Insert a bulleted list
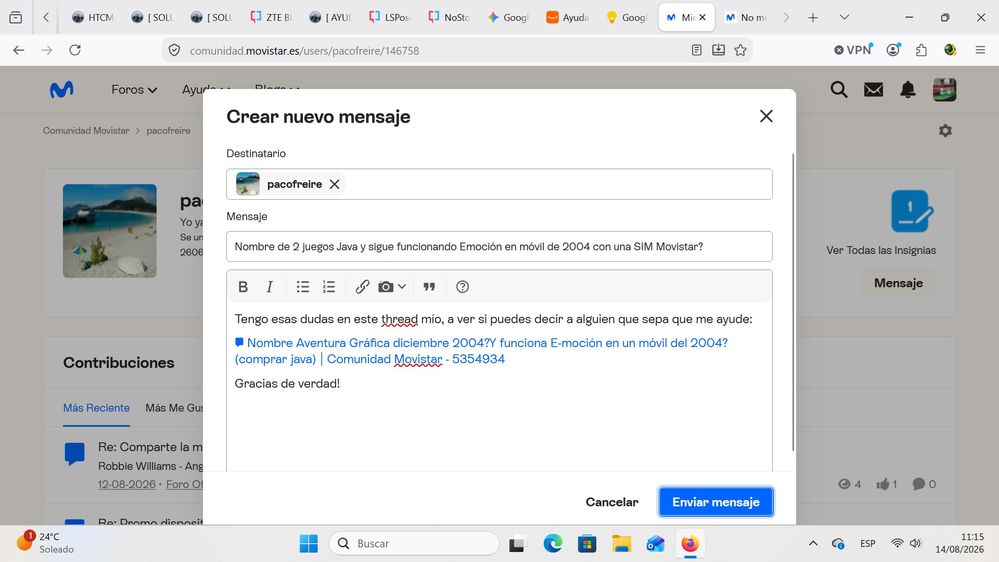 (303, 287)
